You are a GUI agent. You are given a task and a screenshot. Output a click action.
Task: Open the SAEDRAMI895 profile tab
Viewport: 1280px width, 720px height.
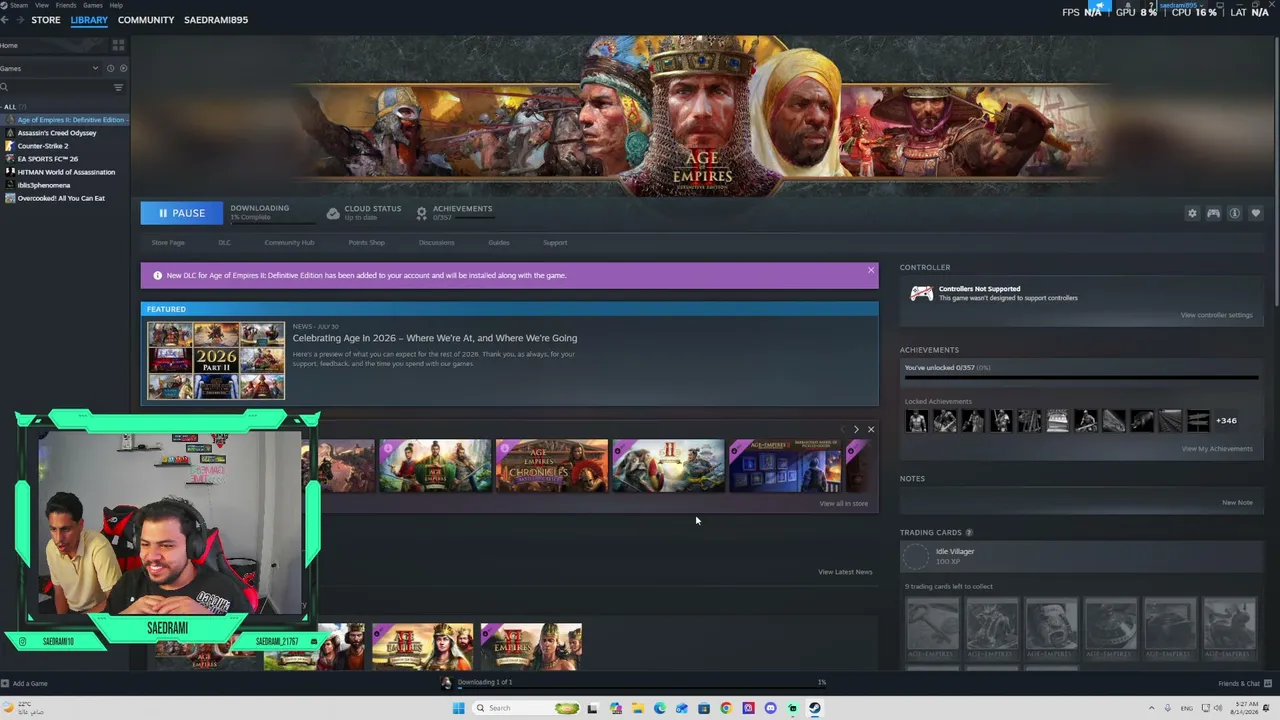tap(216, 20)
